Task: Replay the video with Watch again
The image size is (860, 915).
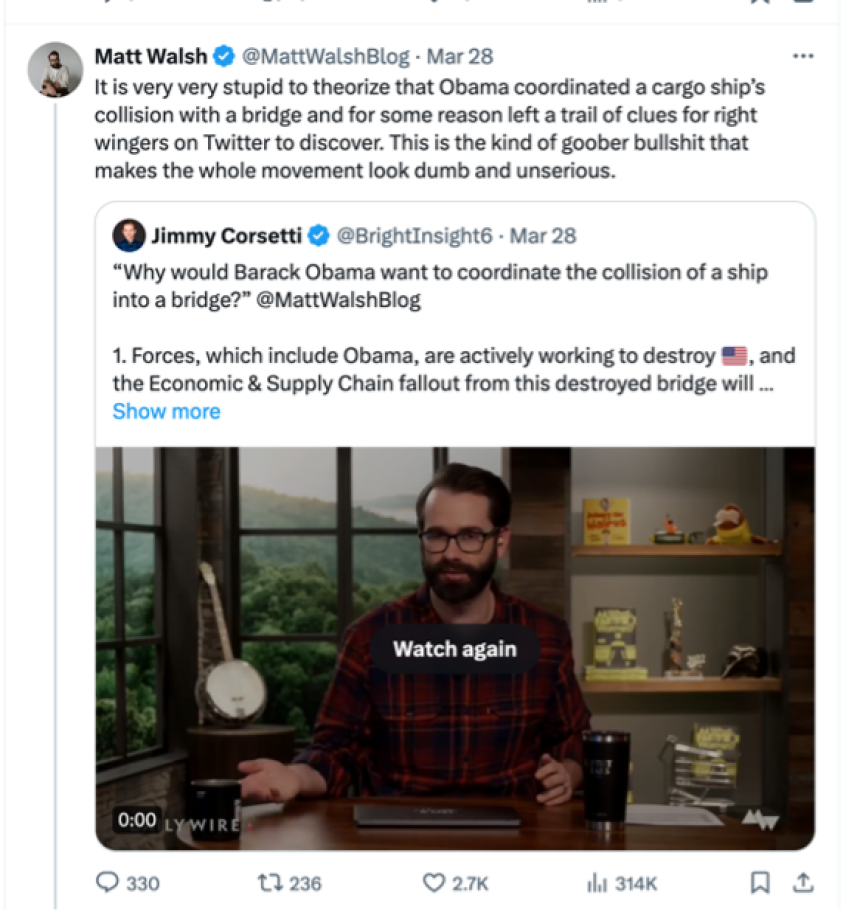Action: coord(455,649)
